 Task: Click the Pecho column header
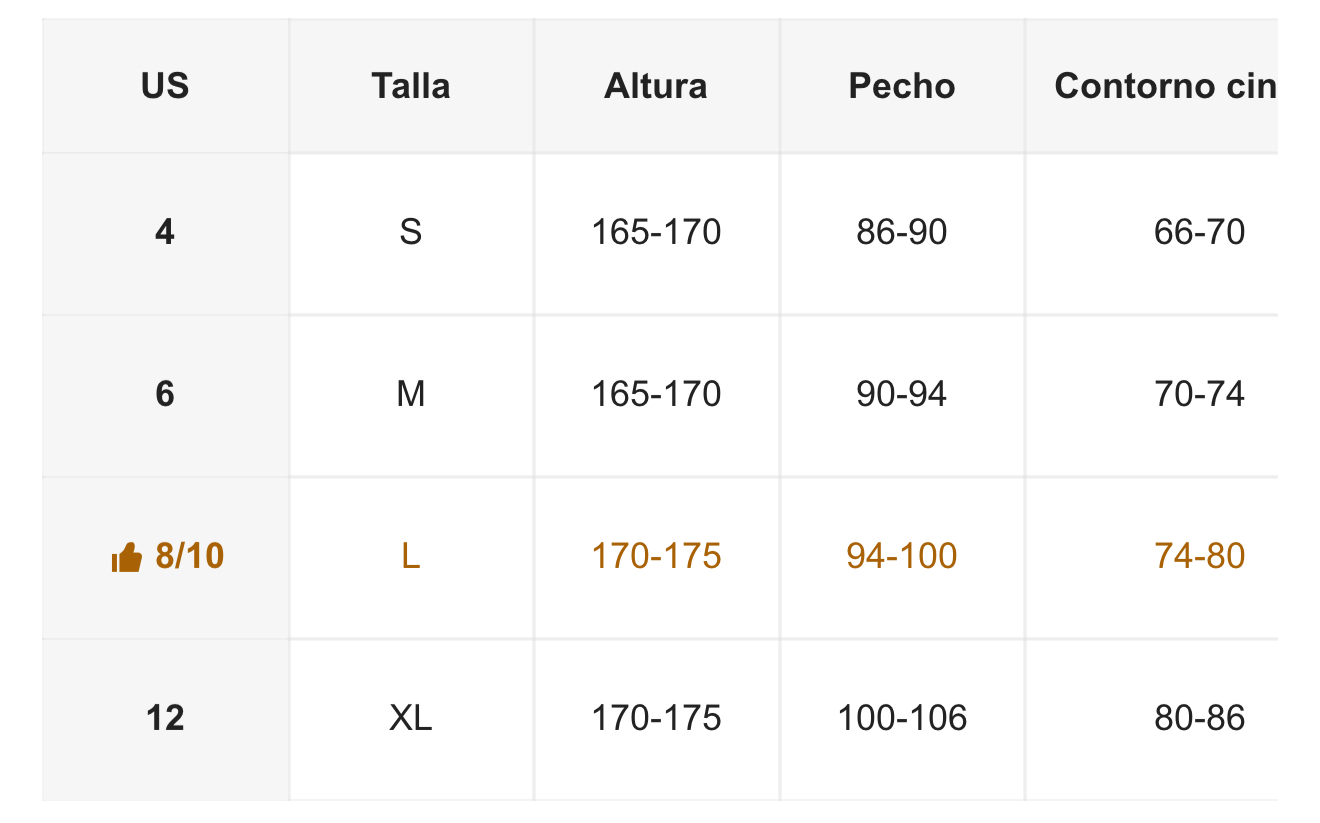902,86
